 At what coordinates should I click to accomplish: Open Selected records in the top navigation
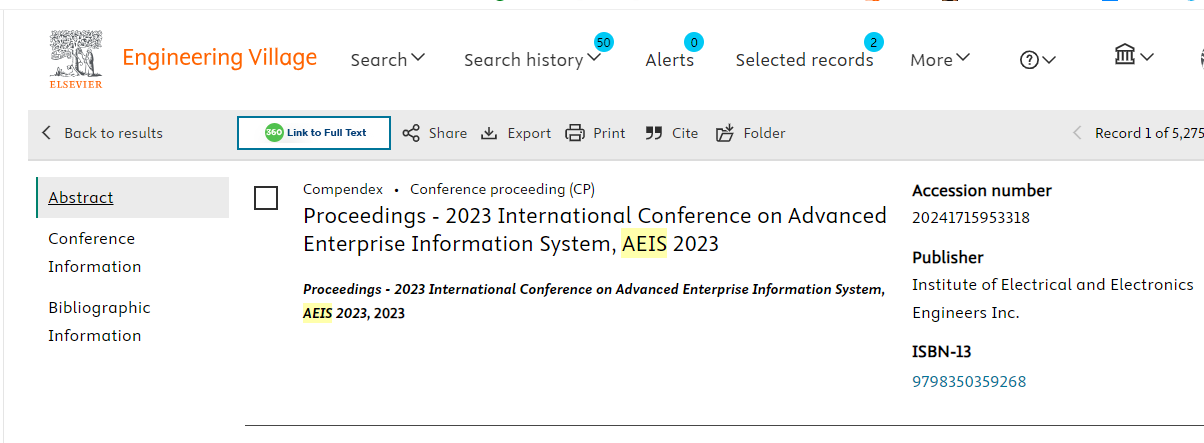(805, 60)
